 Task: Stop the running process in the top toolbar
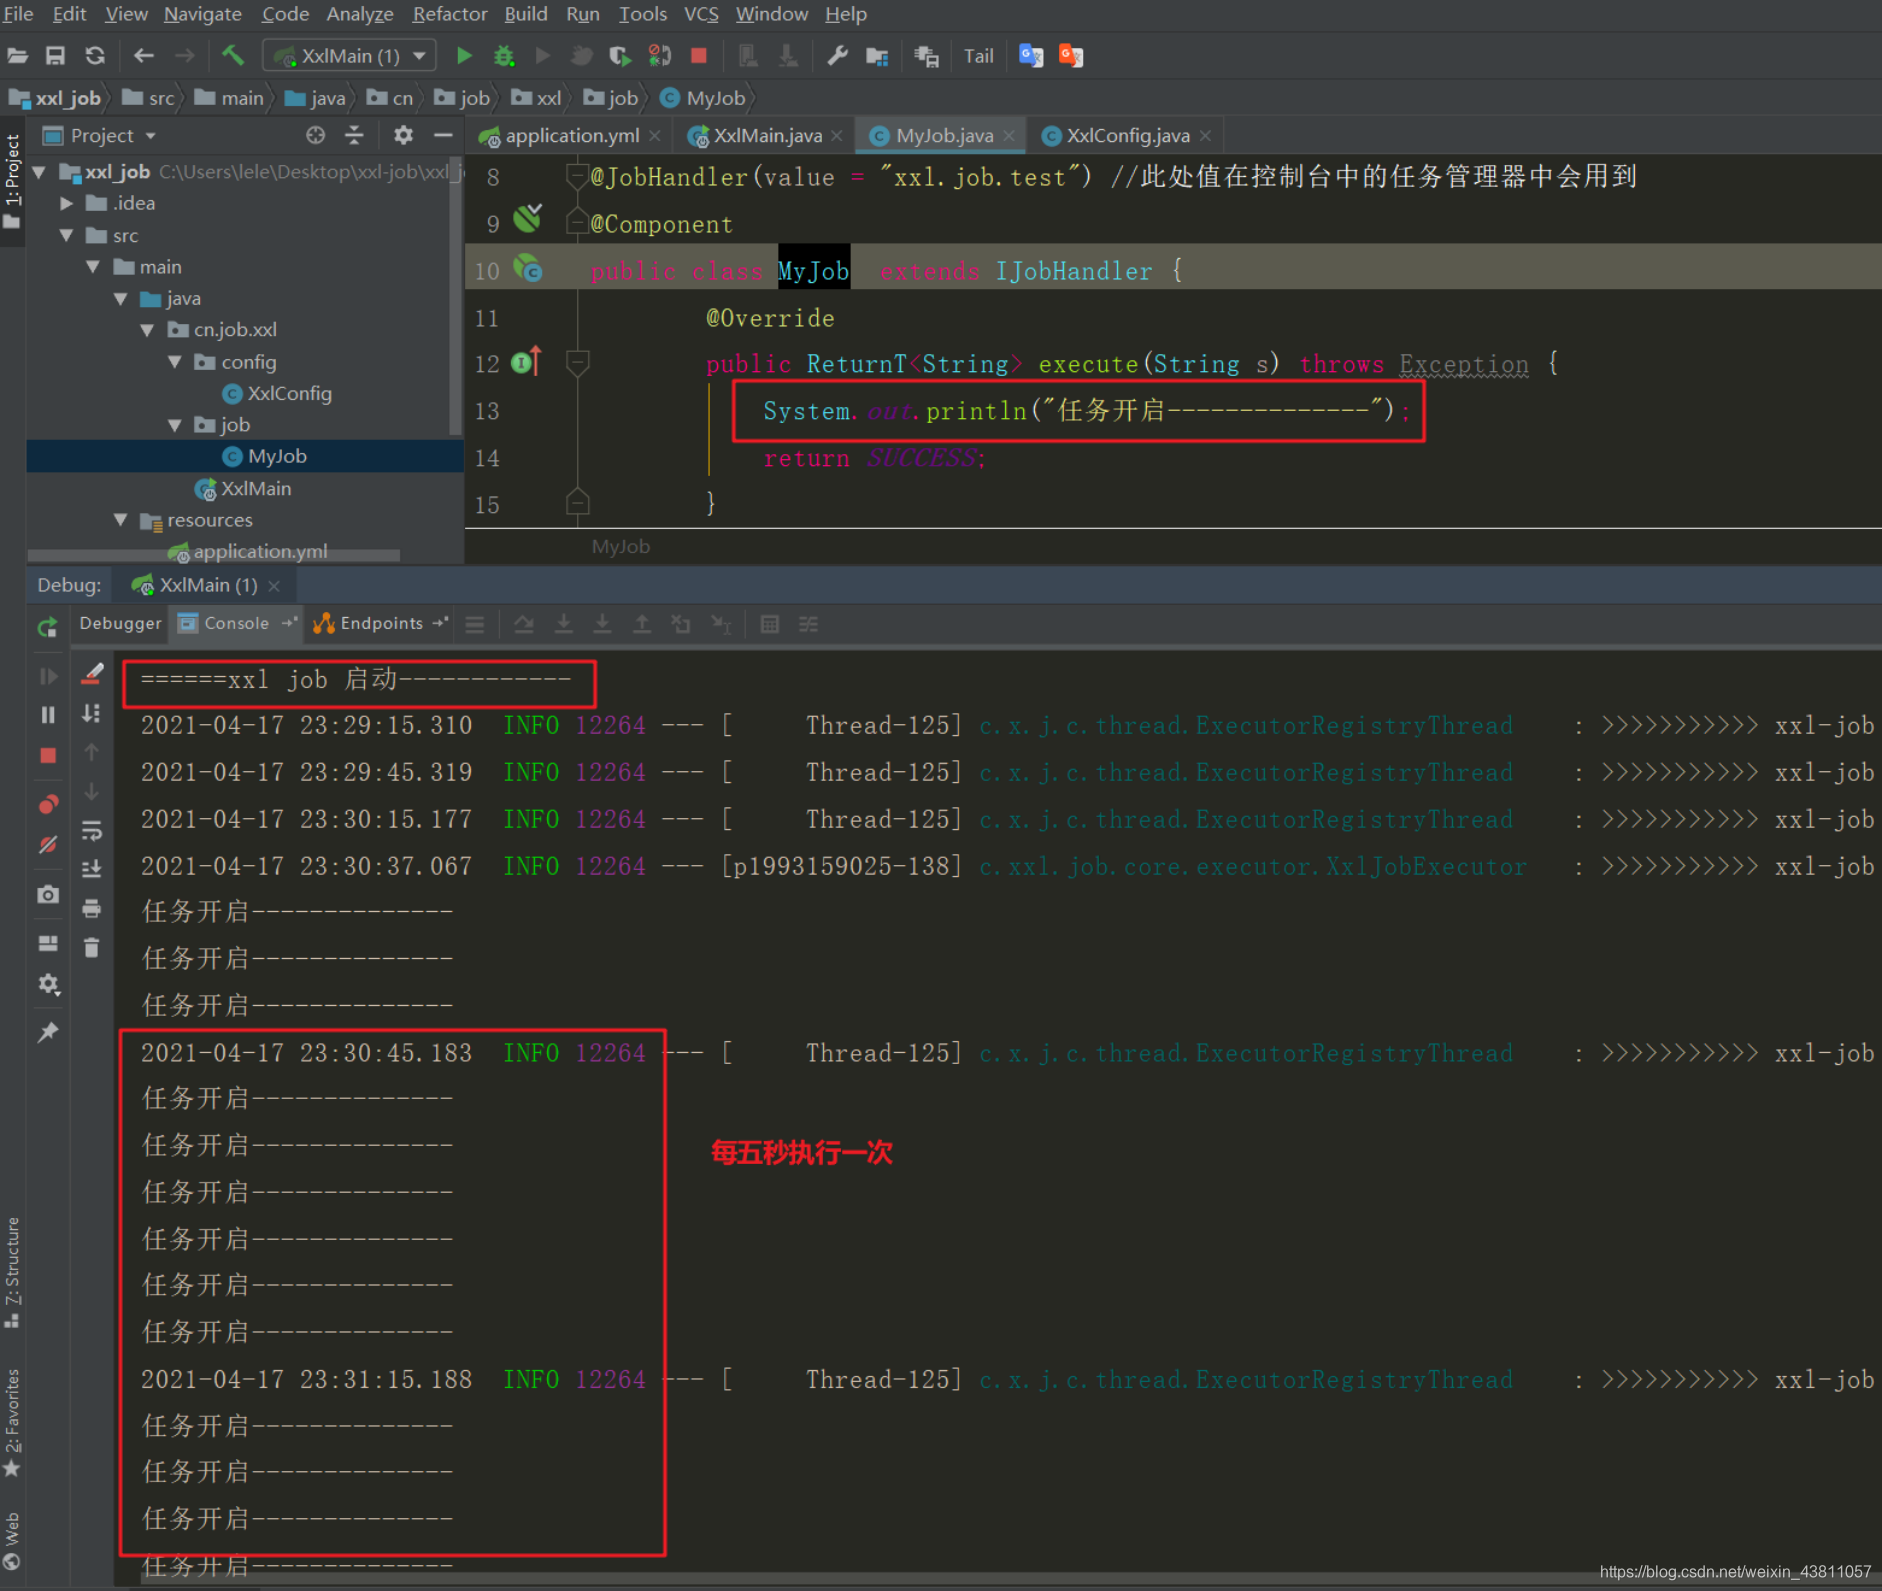[x=699, y=56]
